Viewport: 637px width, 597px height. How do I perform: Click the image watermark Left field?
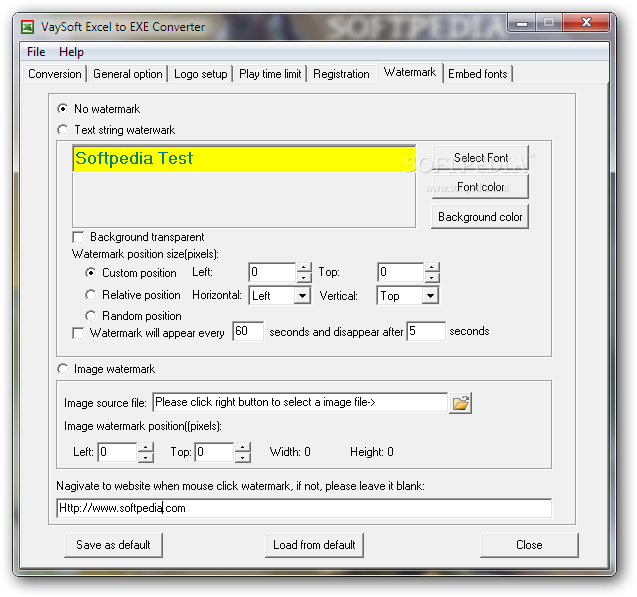(x=117, y=452)
